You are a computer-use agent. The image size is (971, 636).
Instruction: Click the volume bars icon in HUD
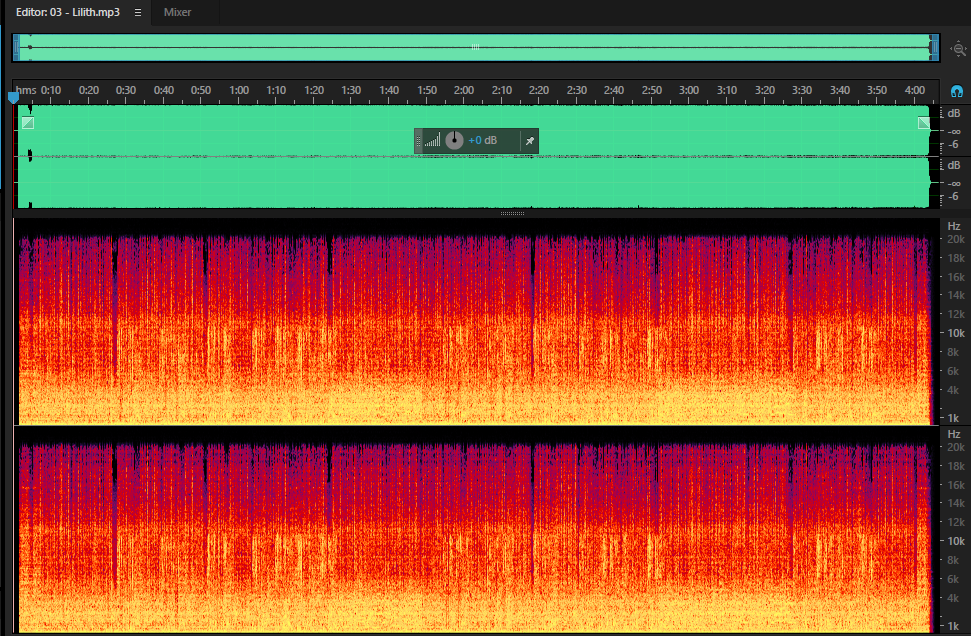coord(433,141)
